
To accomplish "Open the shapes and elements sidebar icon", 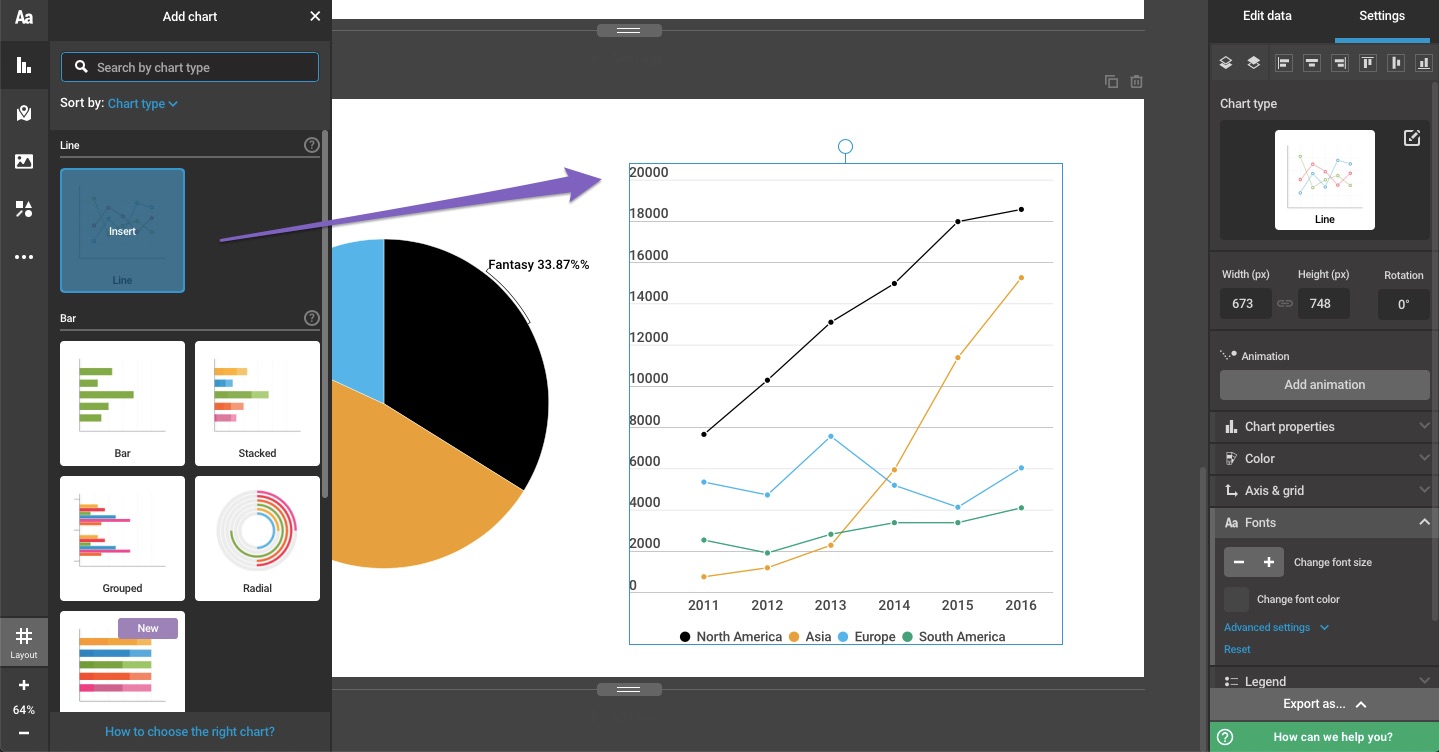I will pos(24,209).
